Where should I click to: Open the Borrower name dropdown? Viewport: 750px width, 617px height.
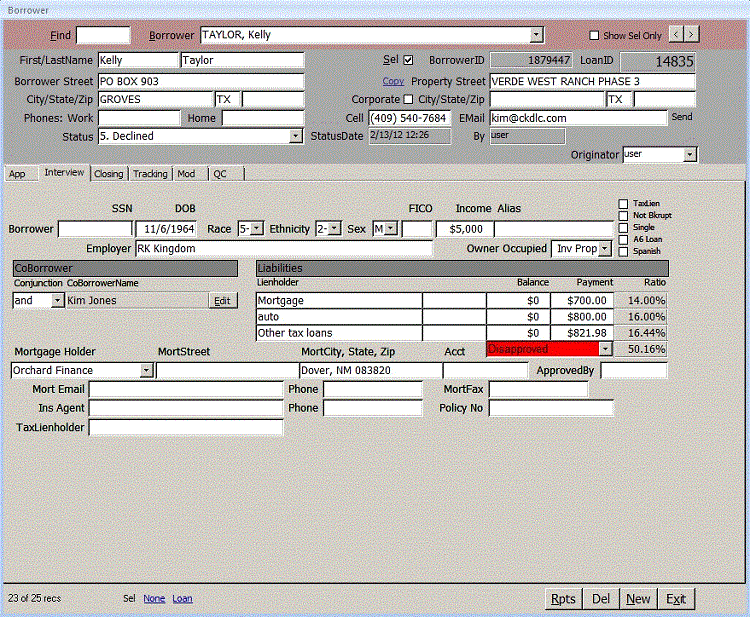[537, 35]
